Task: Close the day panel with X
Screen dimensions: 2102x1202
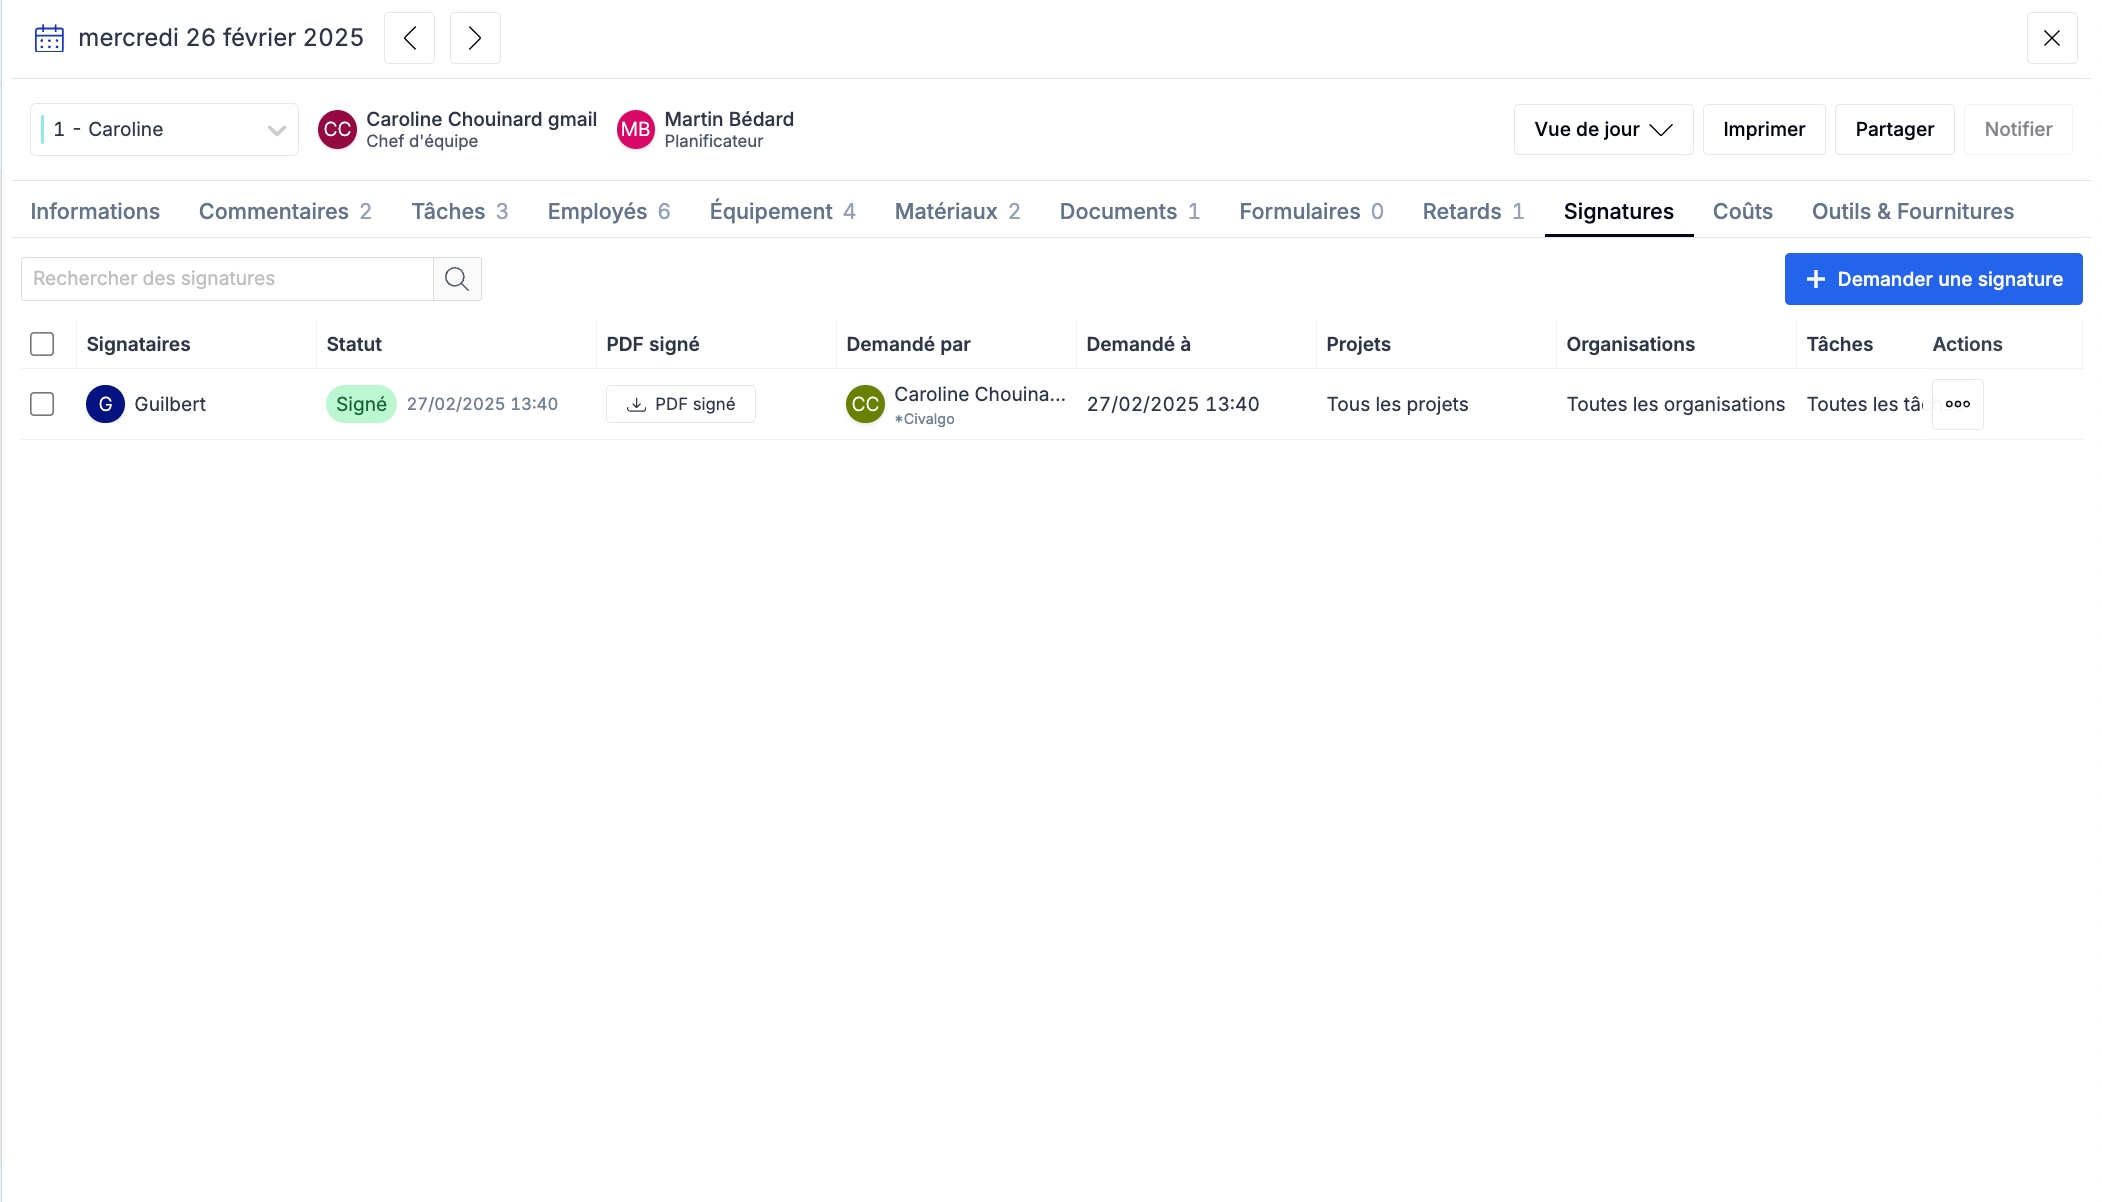Action: coord(2051,38)
